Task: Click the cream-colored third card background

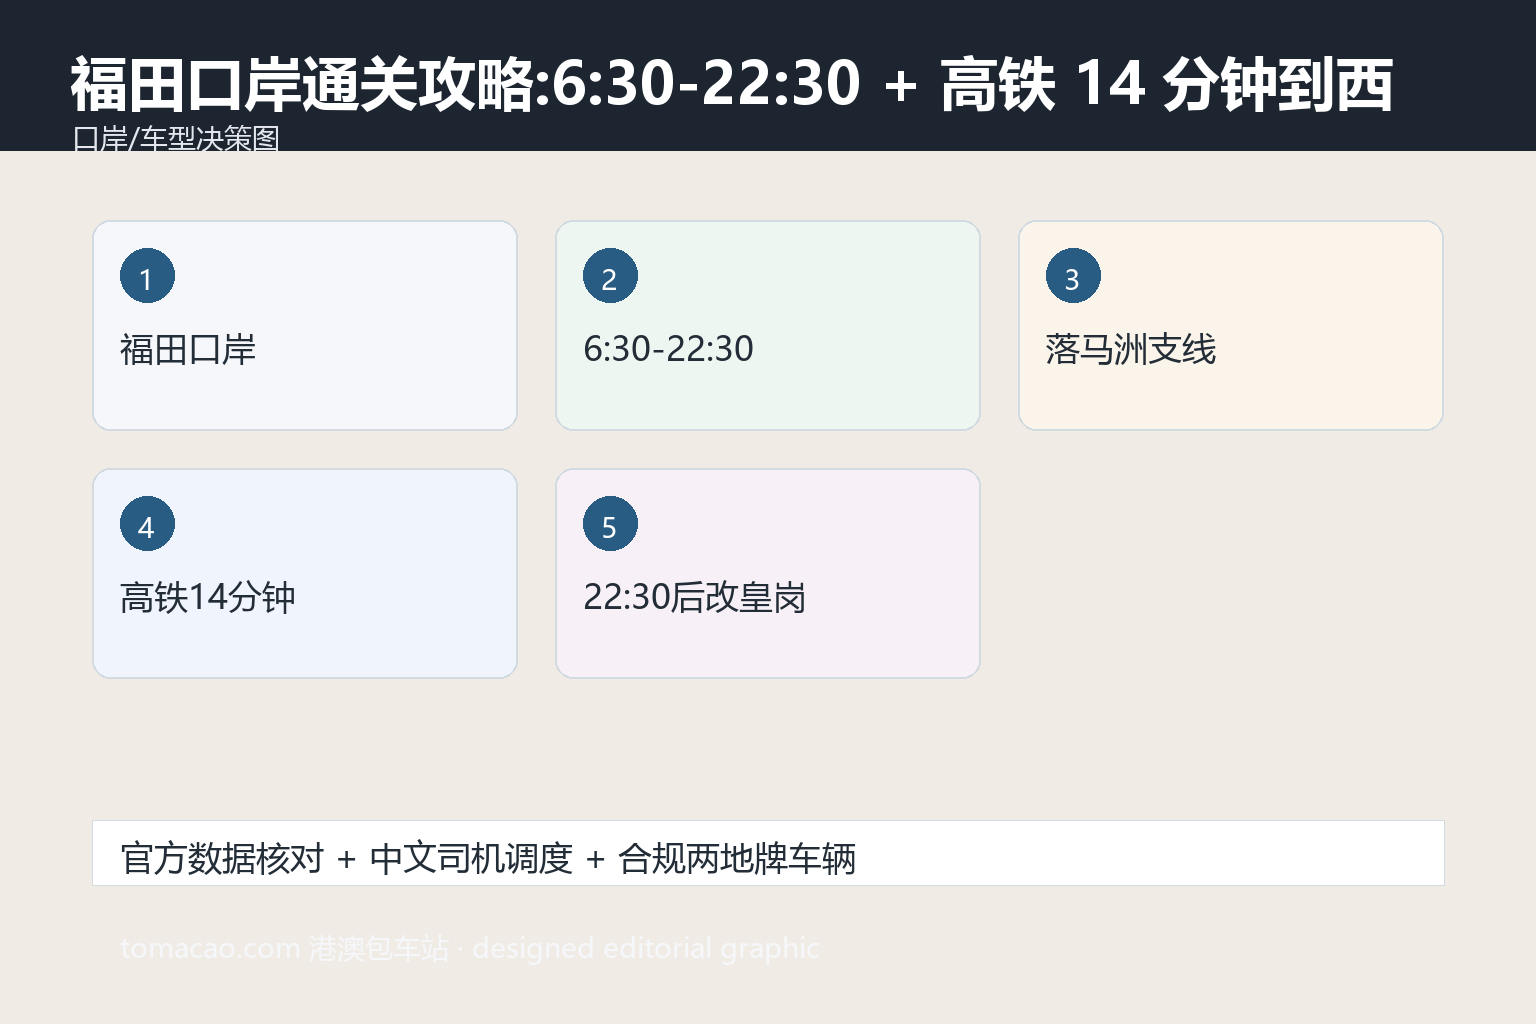Action: click(x=1231, y=325)
